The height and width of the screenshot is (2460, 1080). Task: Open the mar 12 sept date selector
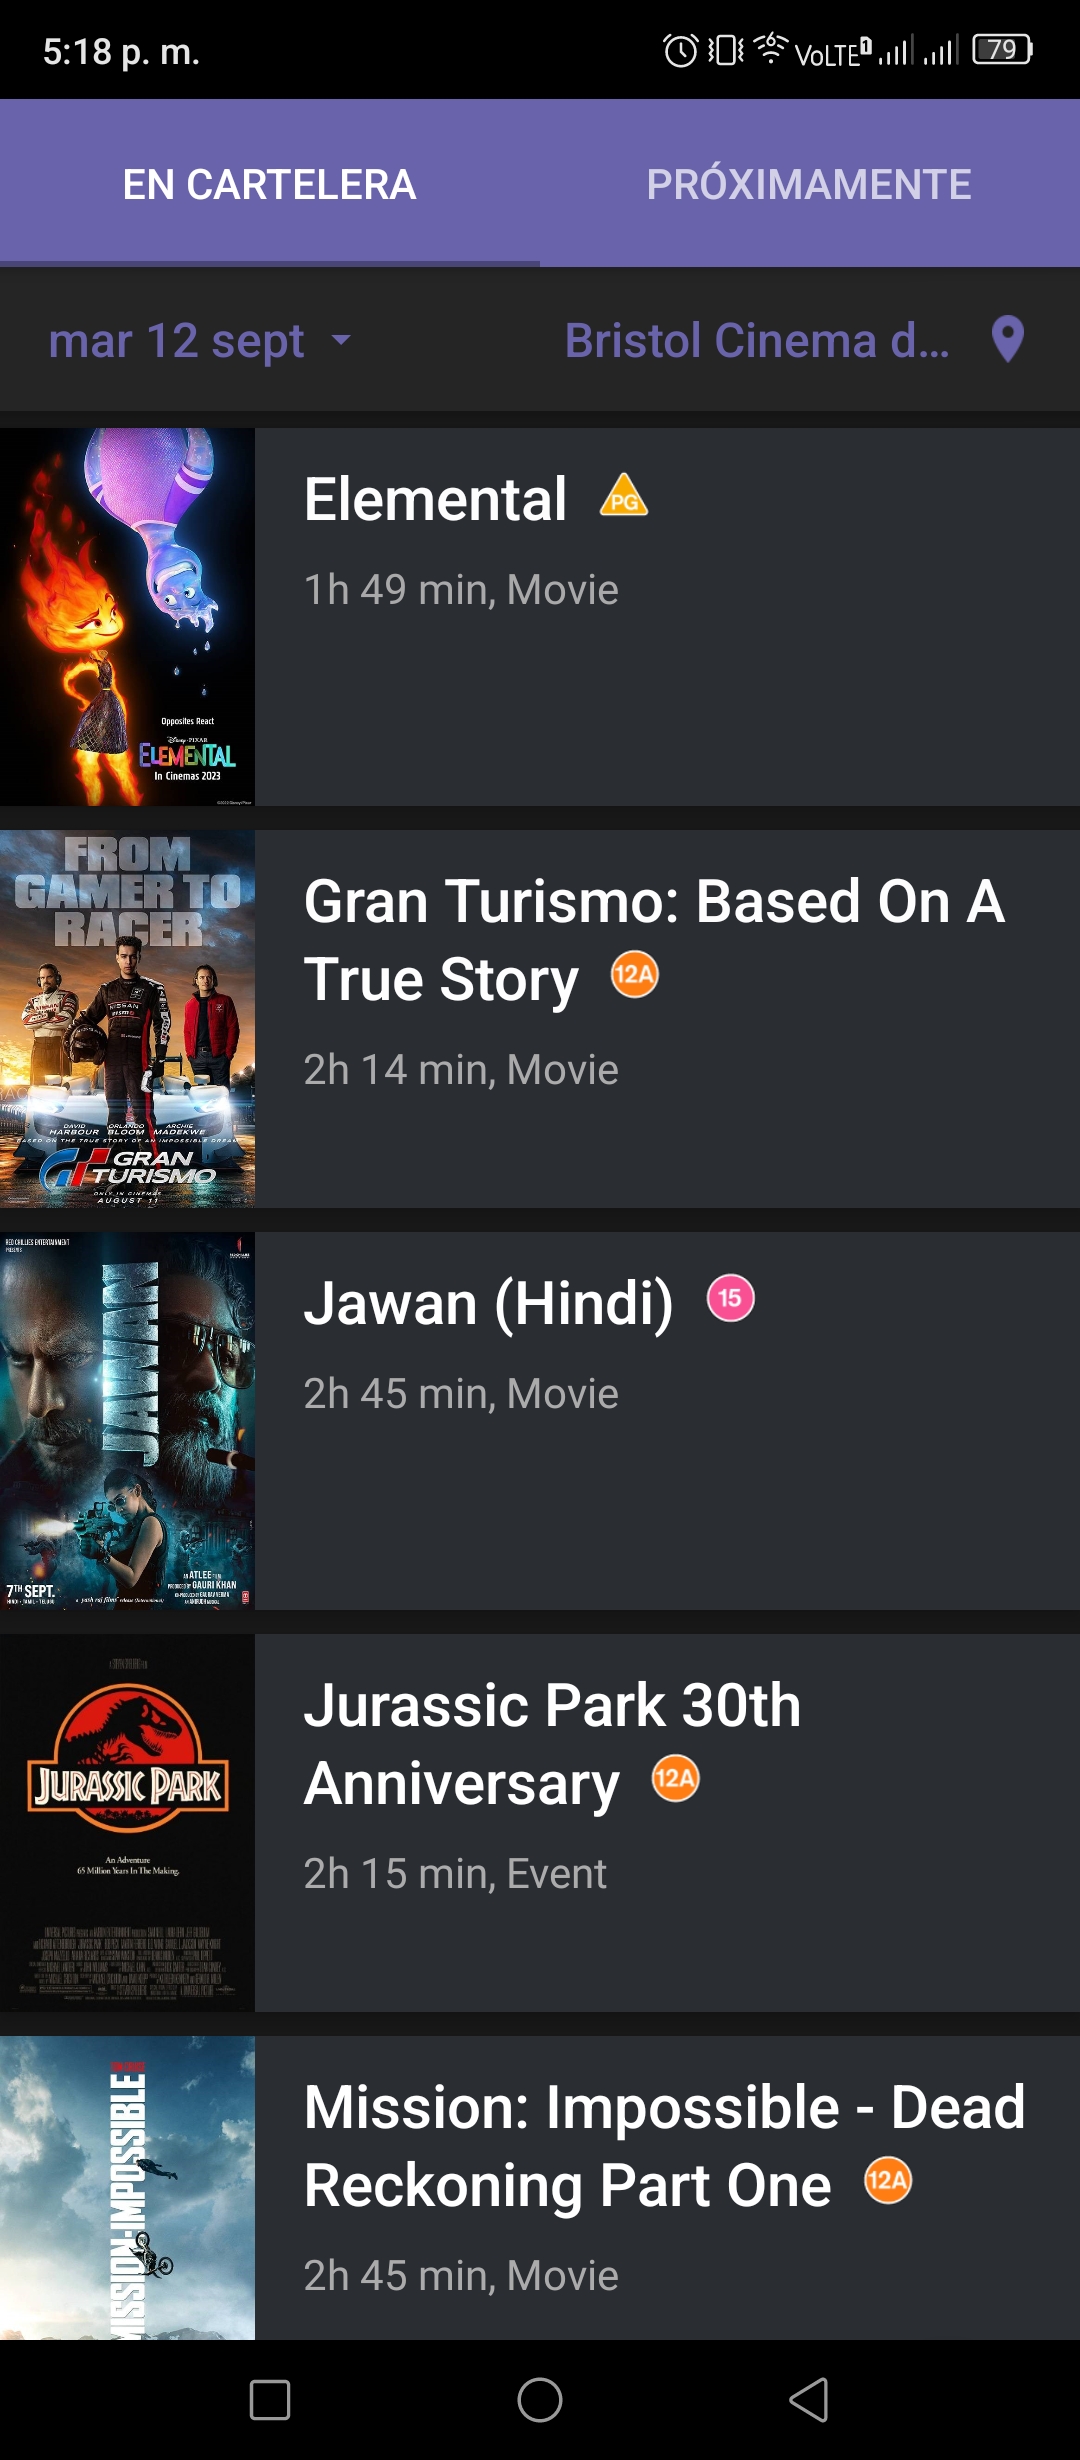point(200,341)
